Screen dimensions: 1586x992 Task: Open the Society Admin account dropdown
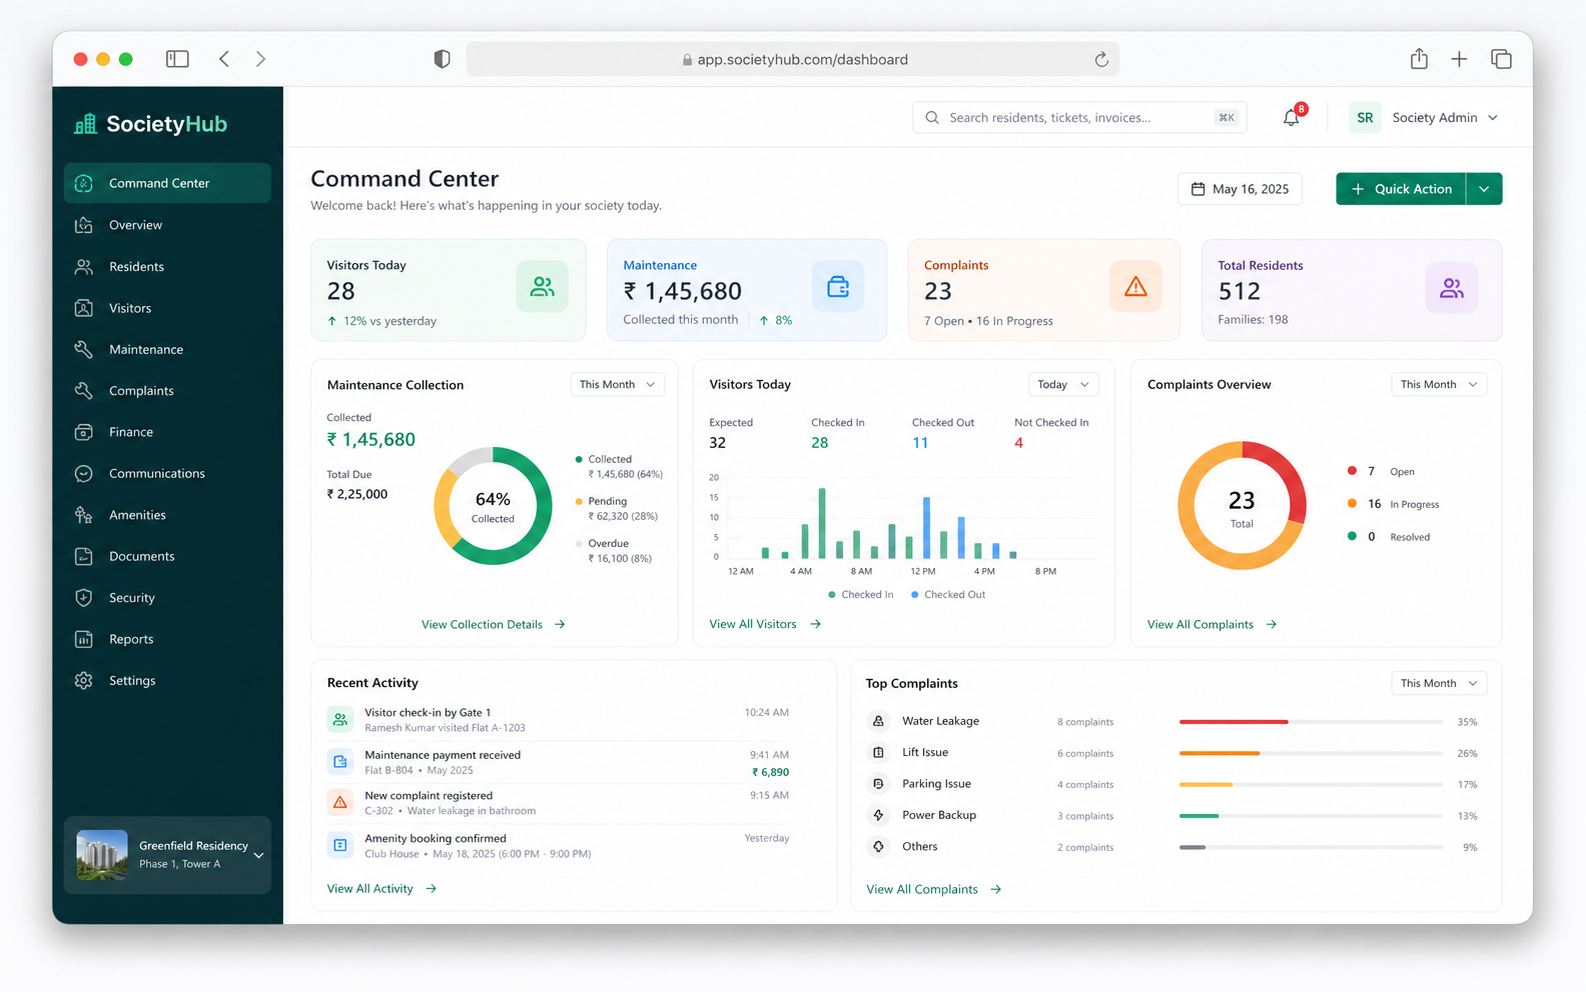(x=1444, y=118)
